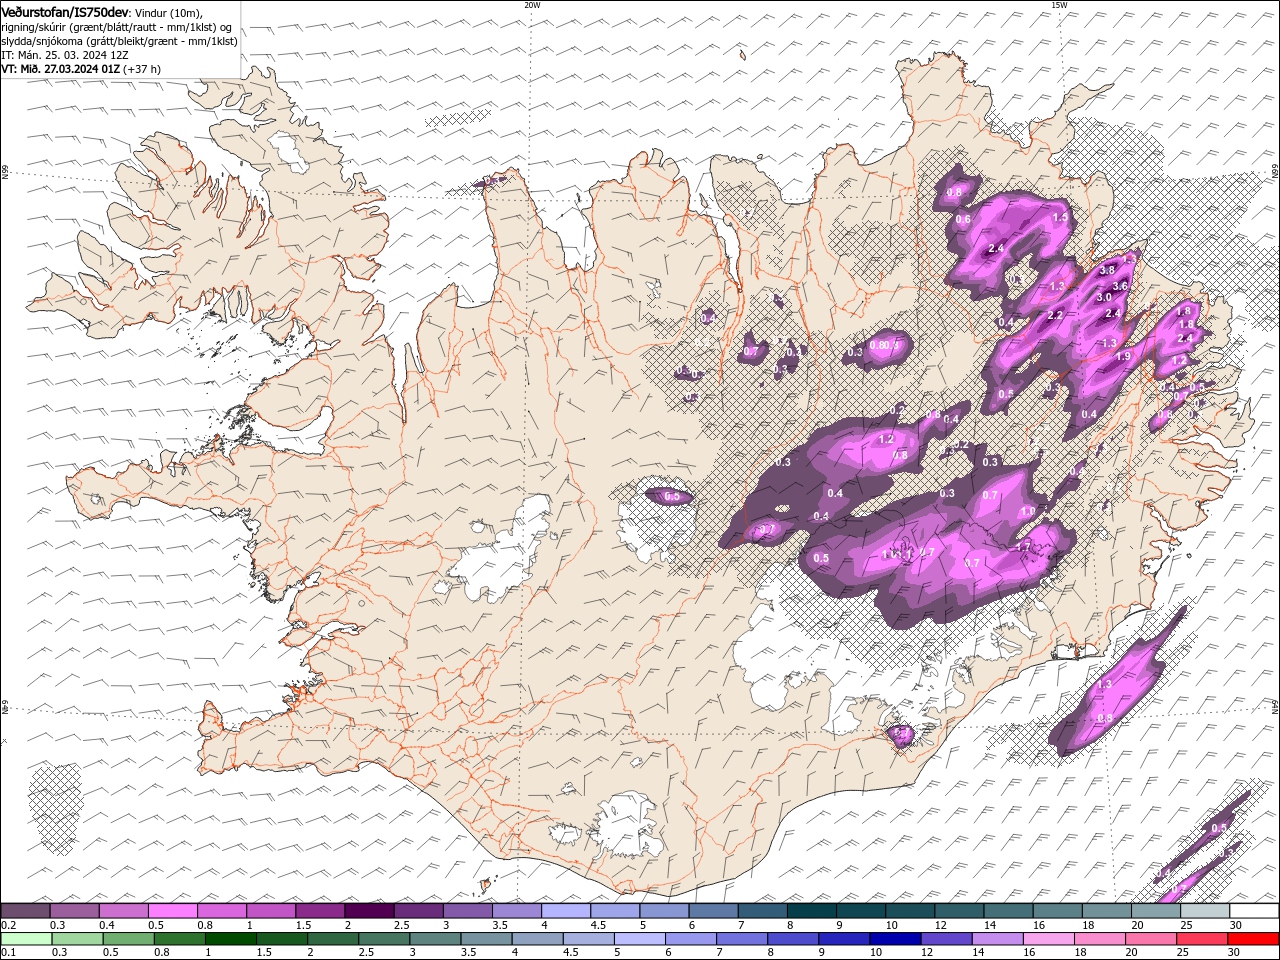Image resolution: width=1280 pixels, height=960 pixels.
Task: Pick upper legend white swatch after 30
Action: pos(1254,911)
